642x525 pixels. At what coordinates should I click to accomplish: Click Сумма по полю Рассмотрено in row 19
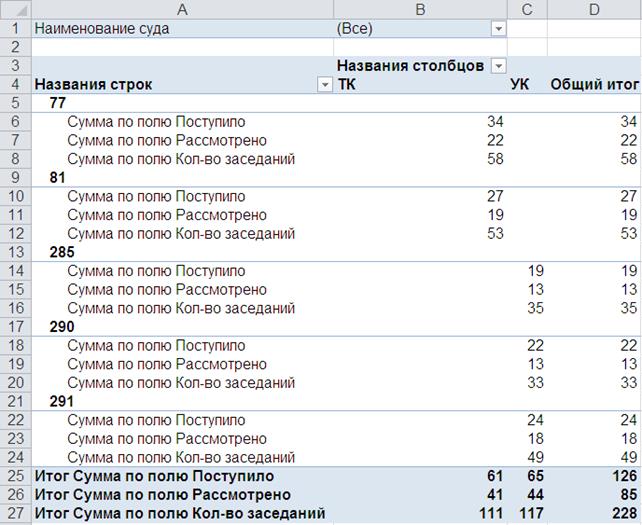click(x=167, y=364)
